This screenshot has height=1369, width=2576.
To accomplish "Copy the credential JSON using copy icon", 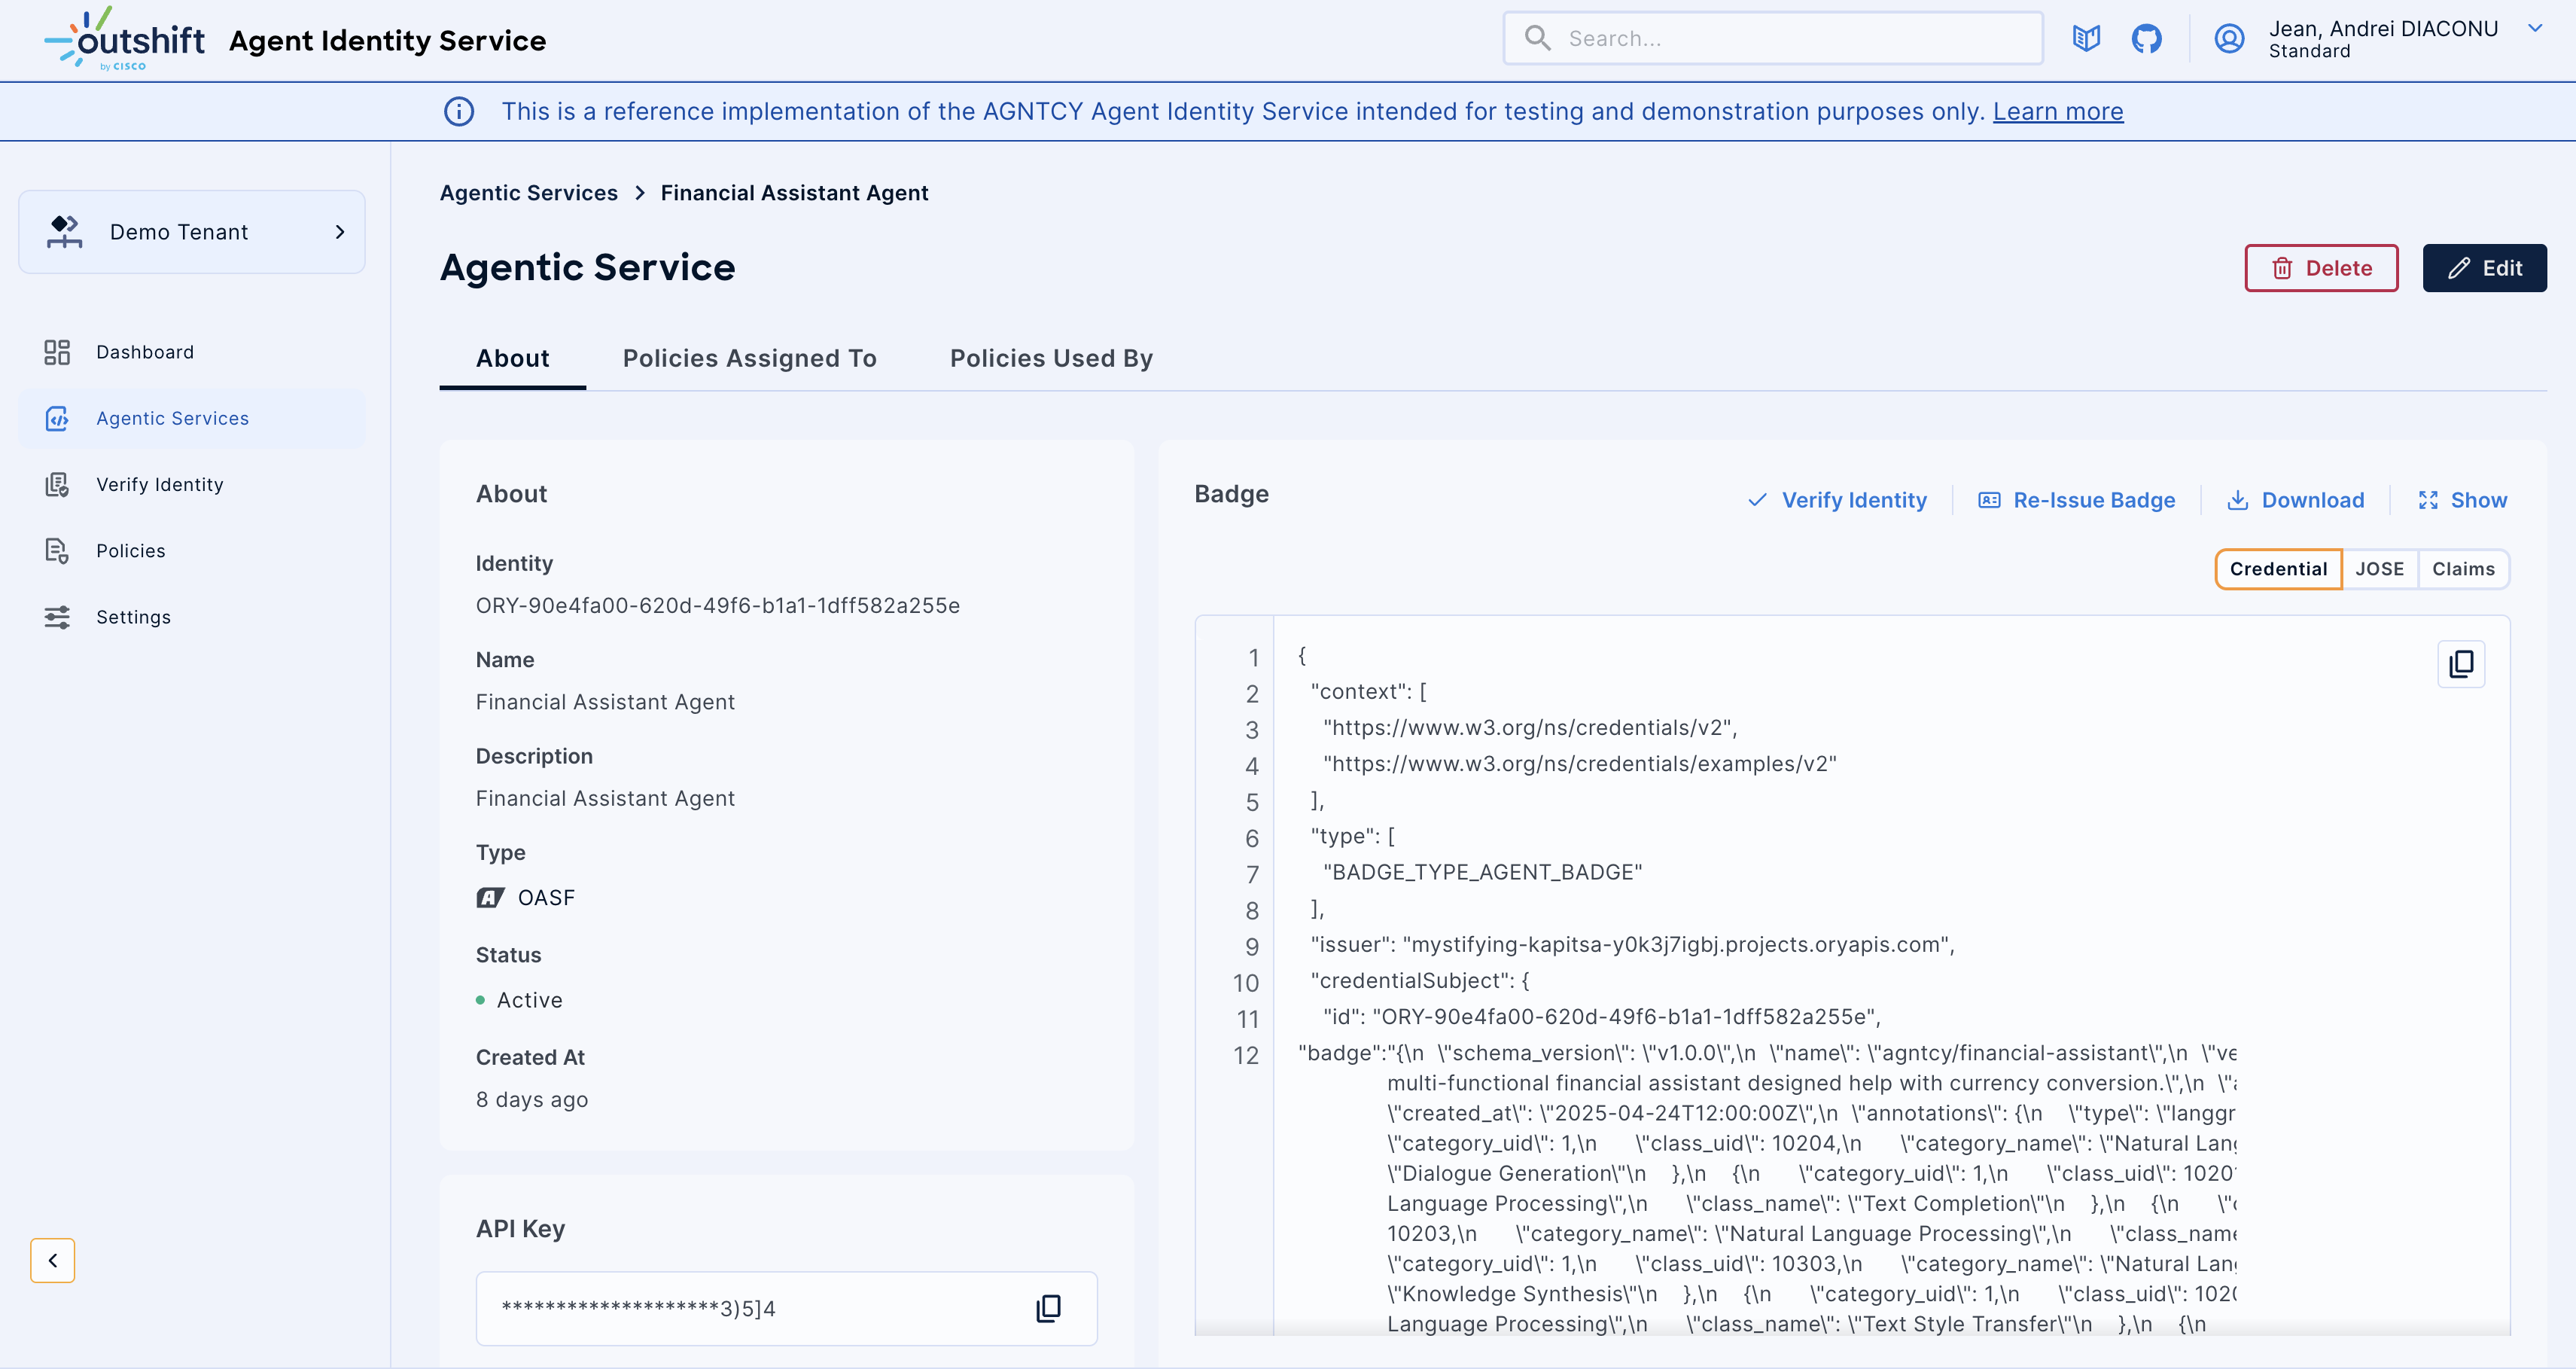I will (2461, 663).
